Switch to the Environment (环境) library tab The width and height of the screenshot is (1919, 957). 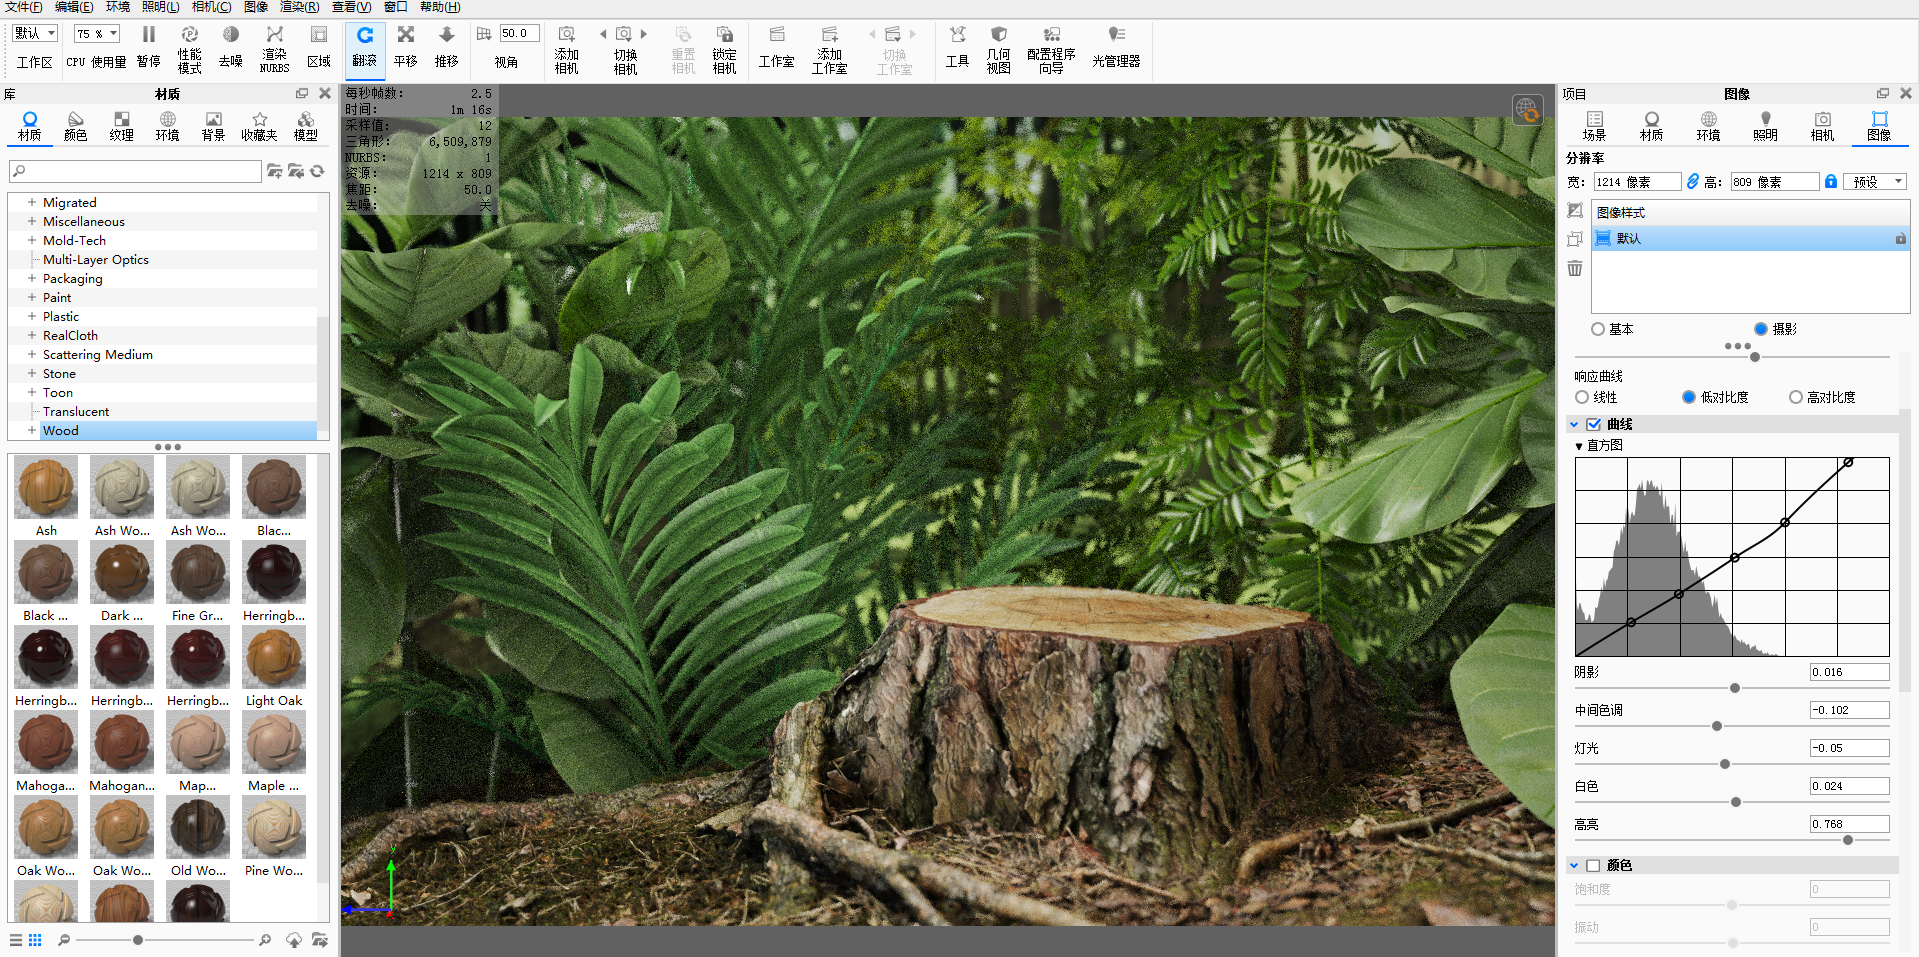[x=167, y=126]
